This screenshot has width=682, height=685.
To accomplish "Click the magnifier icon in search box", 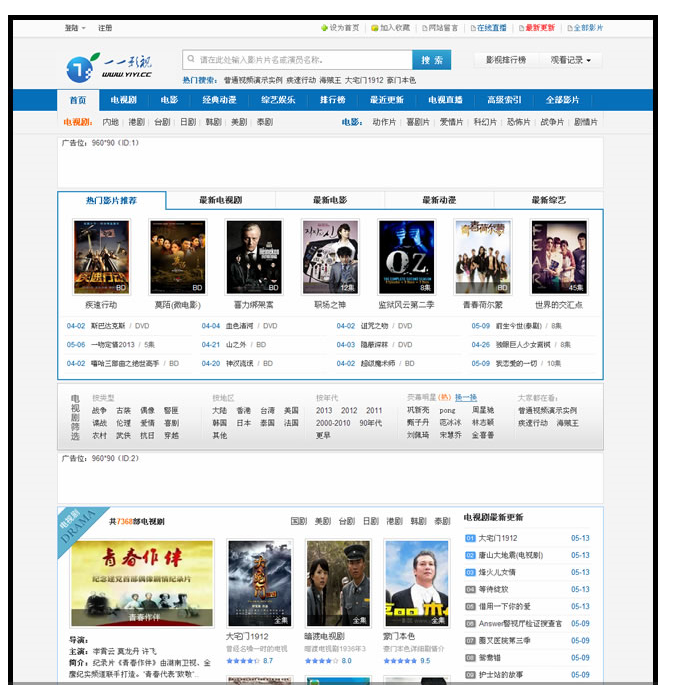I will click(191, 59).
